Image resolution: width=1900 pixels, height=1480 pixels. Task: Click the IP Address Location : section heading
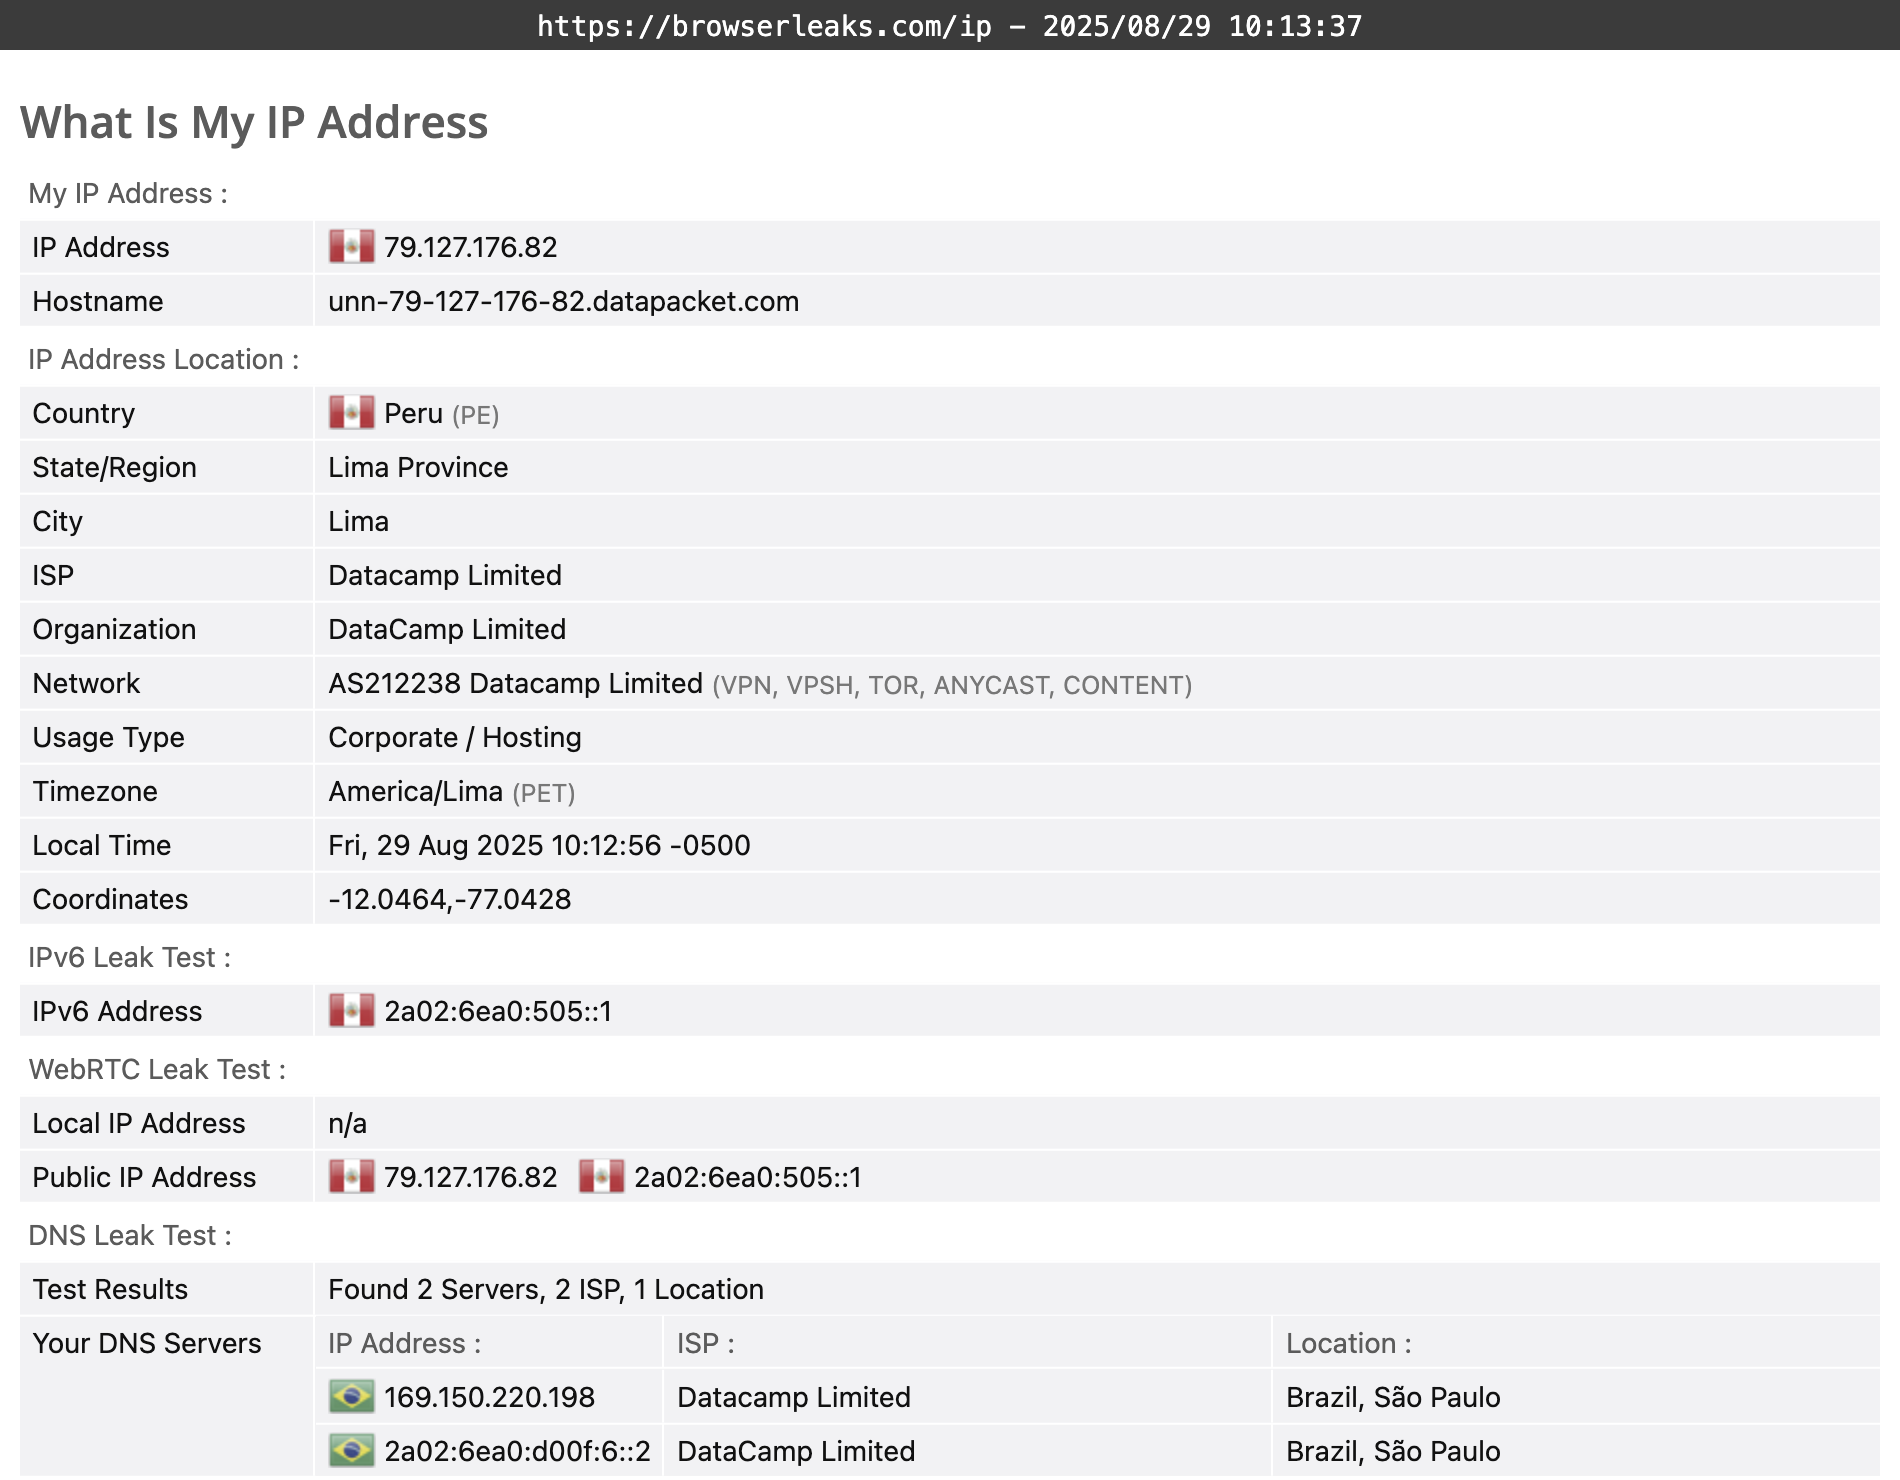(x=164, y=359)
